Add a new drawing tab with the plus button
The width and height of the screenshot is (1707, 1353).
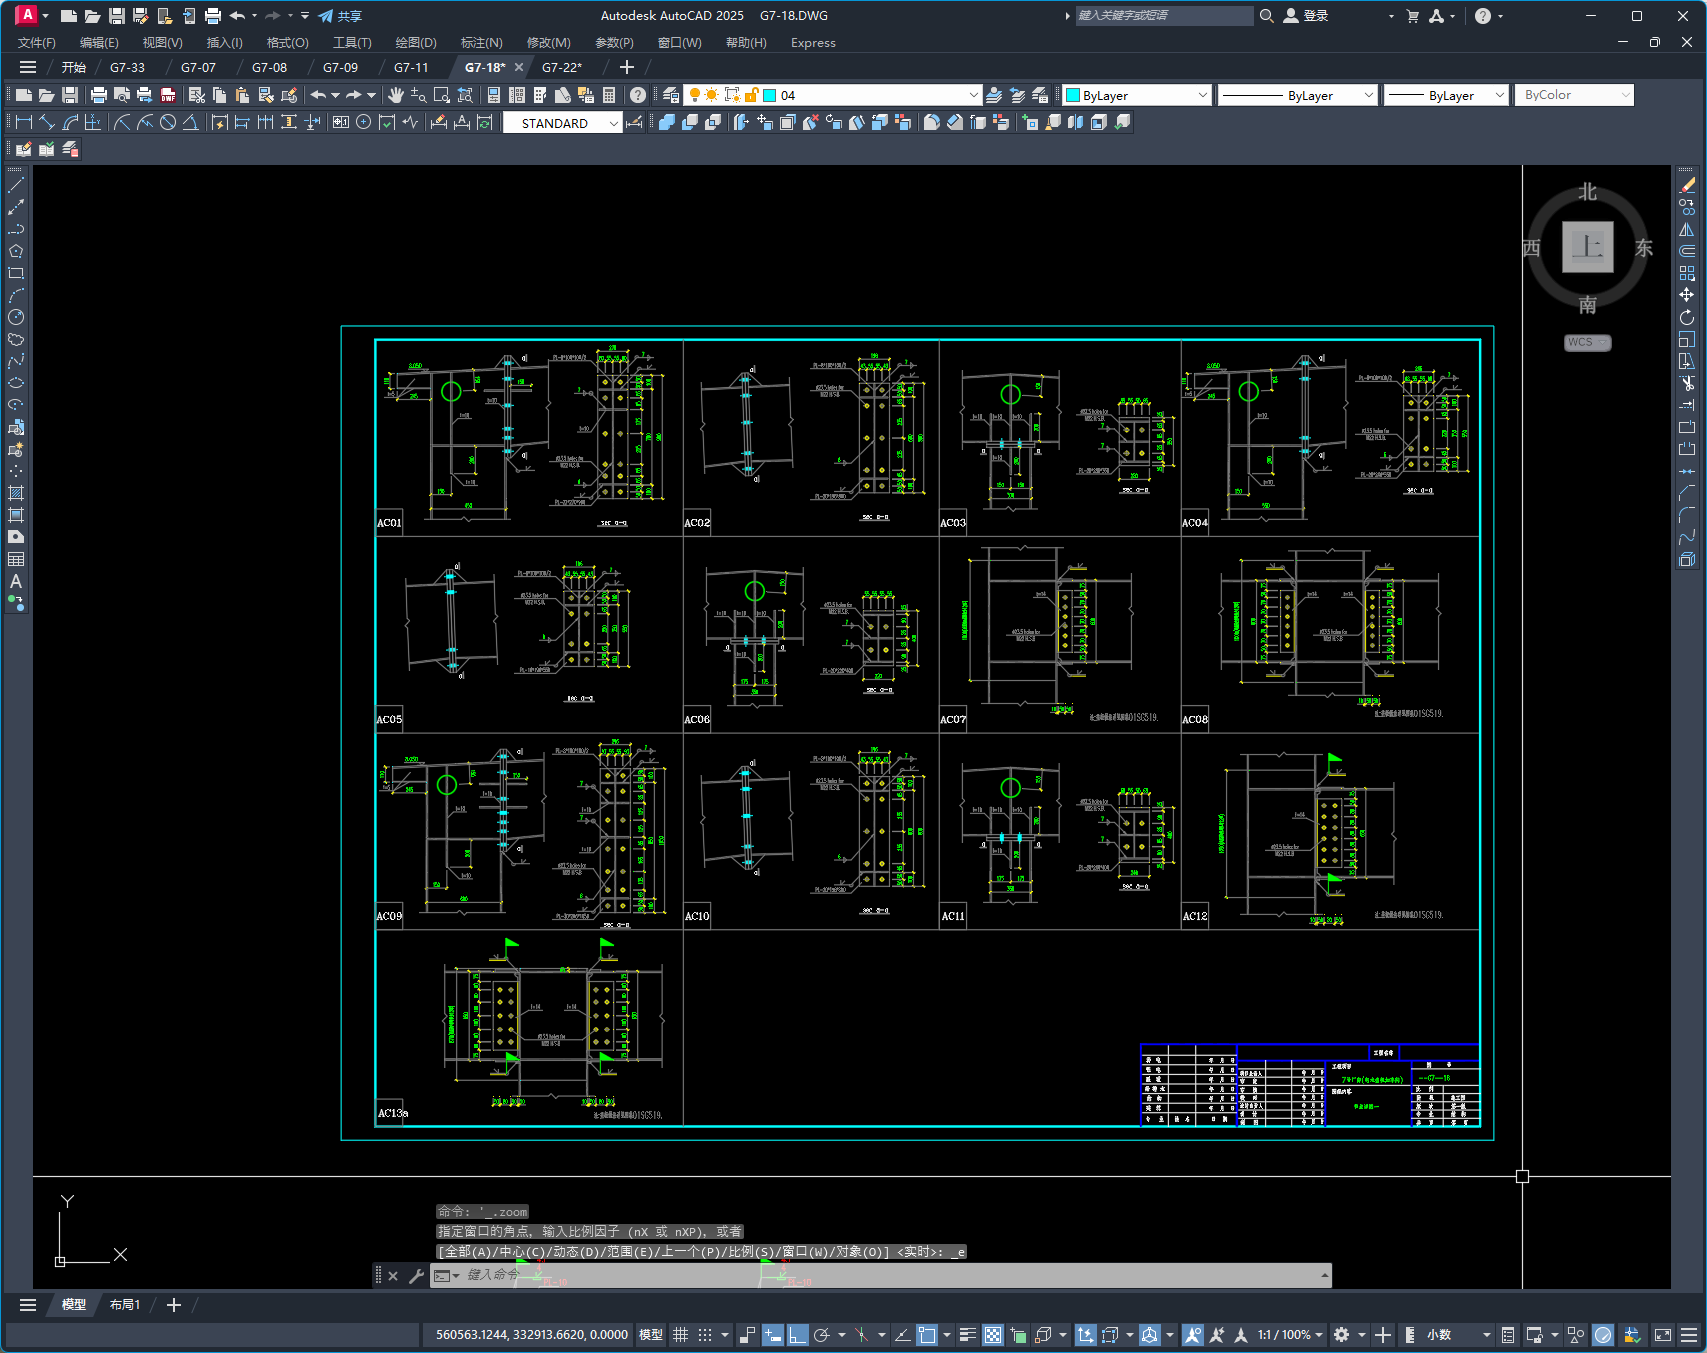pyautogui.click(x=627, y=67)
